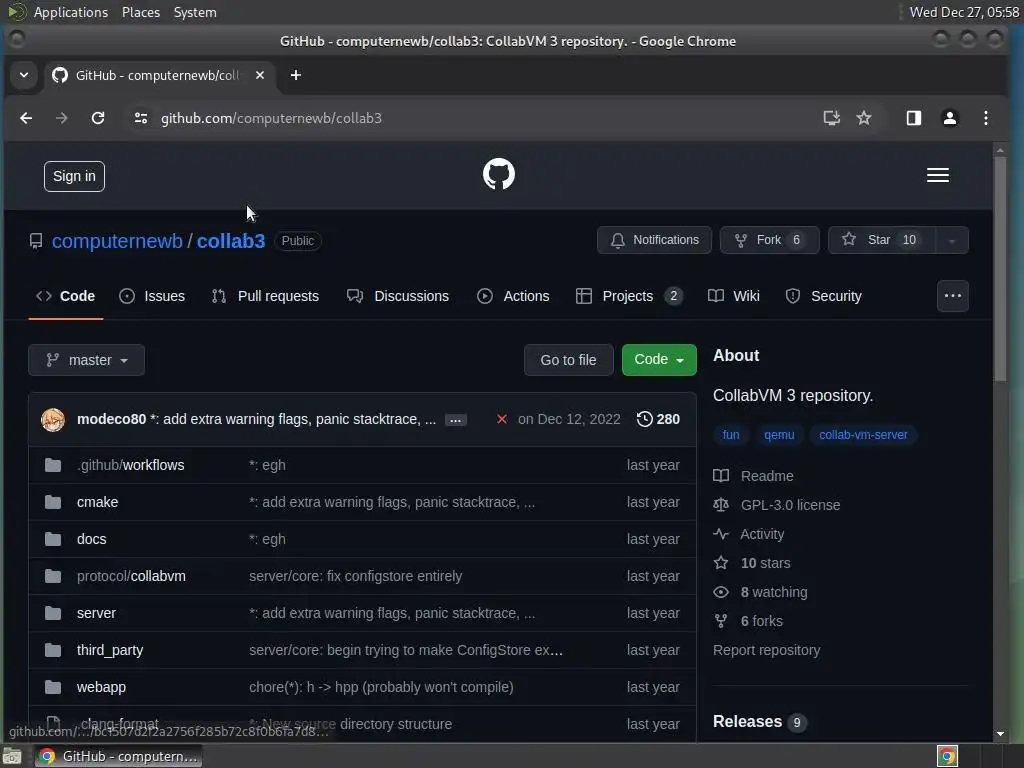Viewport: 1024px width, 768px height.
Task: View failed checks red X icon
Action: [x=502, y=419]
